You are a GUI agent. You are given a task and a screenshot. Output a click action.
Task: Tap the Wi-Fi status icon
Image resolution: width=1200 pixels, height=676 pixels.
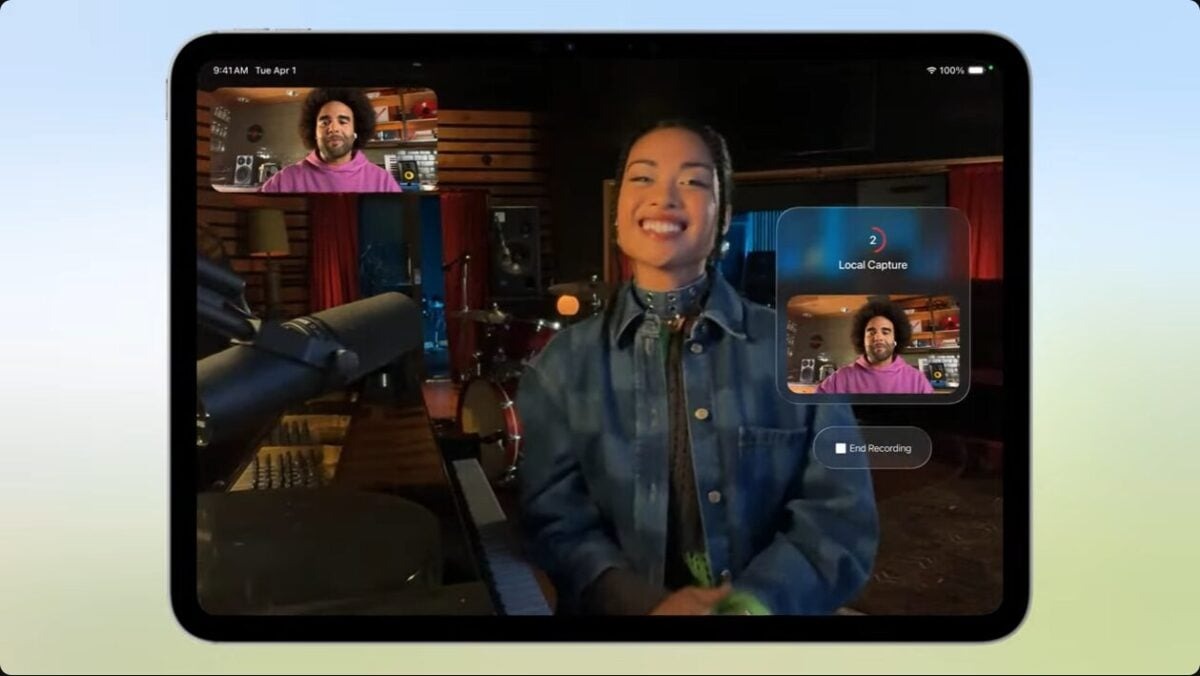(931, 71)
